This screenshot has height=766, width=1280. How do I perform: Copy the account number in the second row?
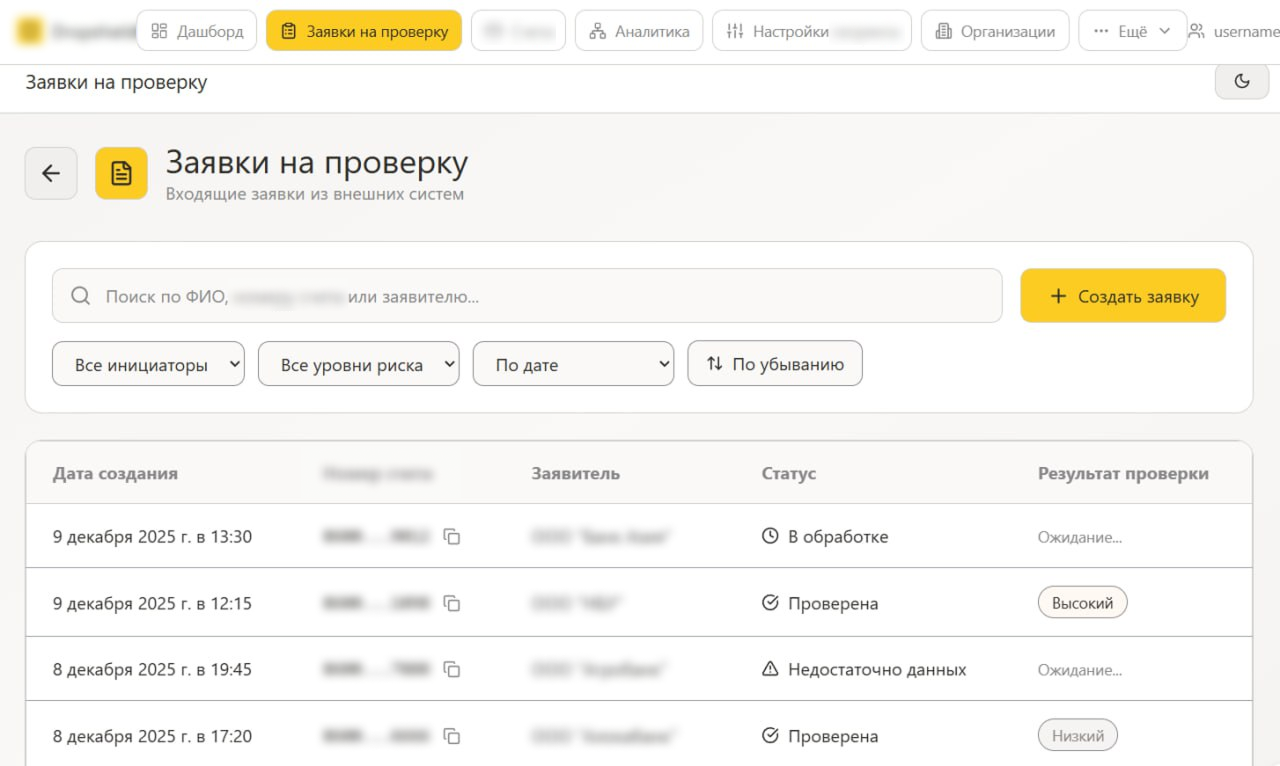[x=451, y=603]
